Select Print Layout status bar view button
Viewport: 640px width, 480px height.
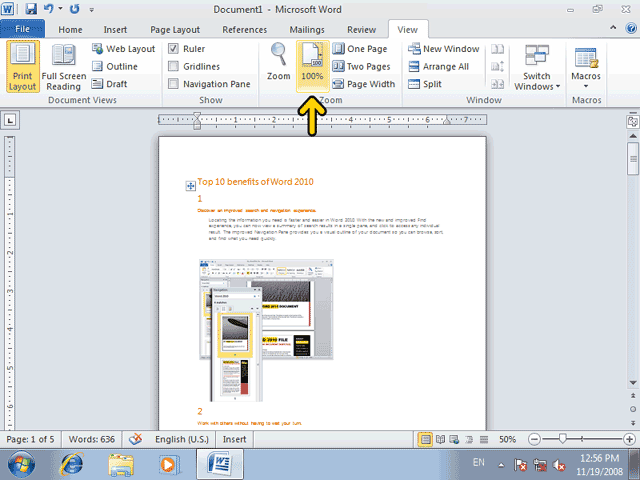coord(425,439)
